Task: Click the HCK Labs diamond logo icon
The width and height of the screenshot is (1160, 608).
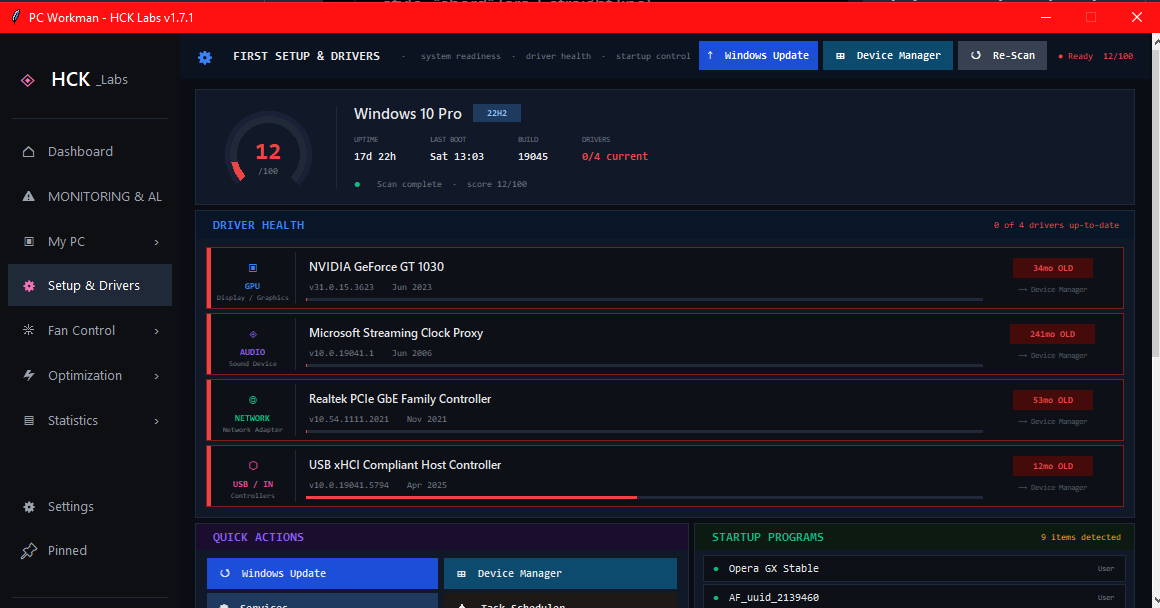Action: (x=27, y=80)
